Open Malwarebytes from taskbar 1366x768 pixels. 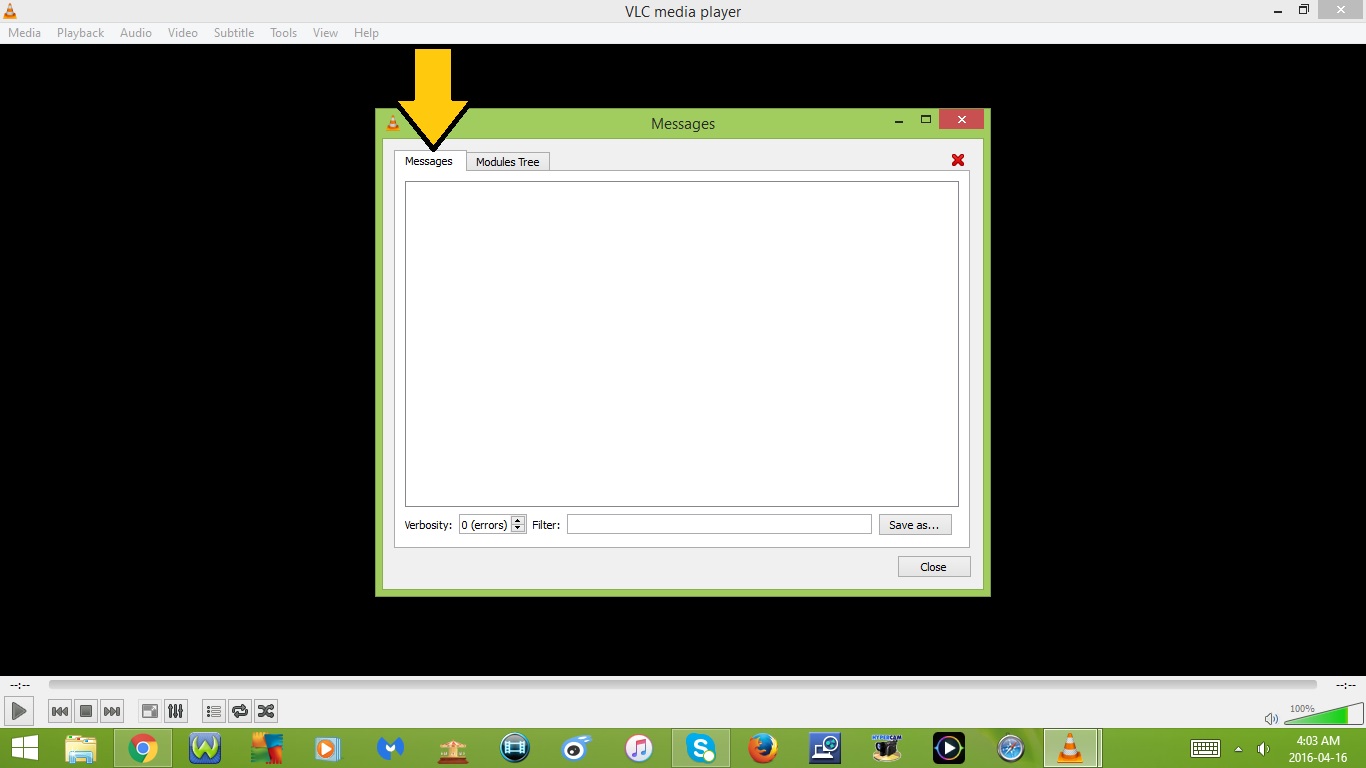390,748
